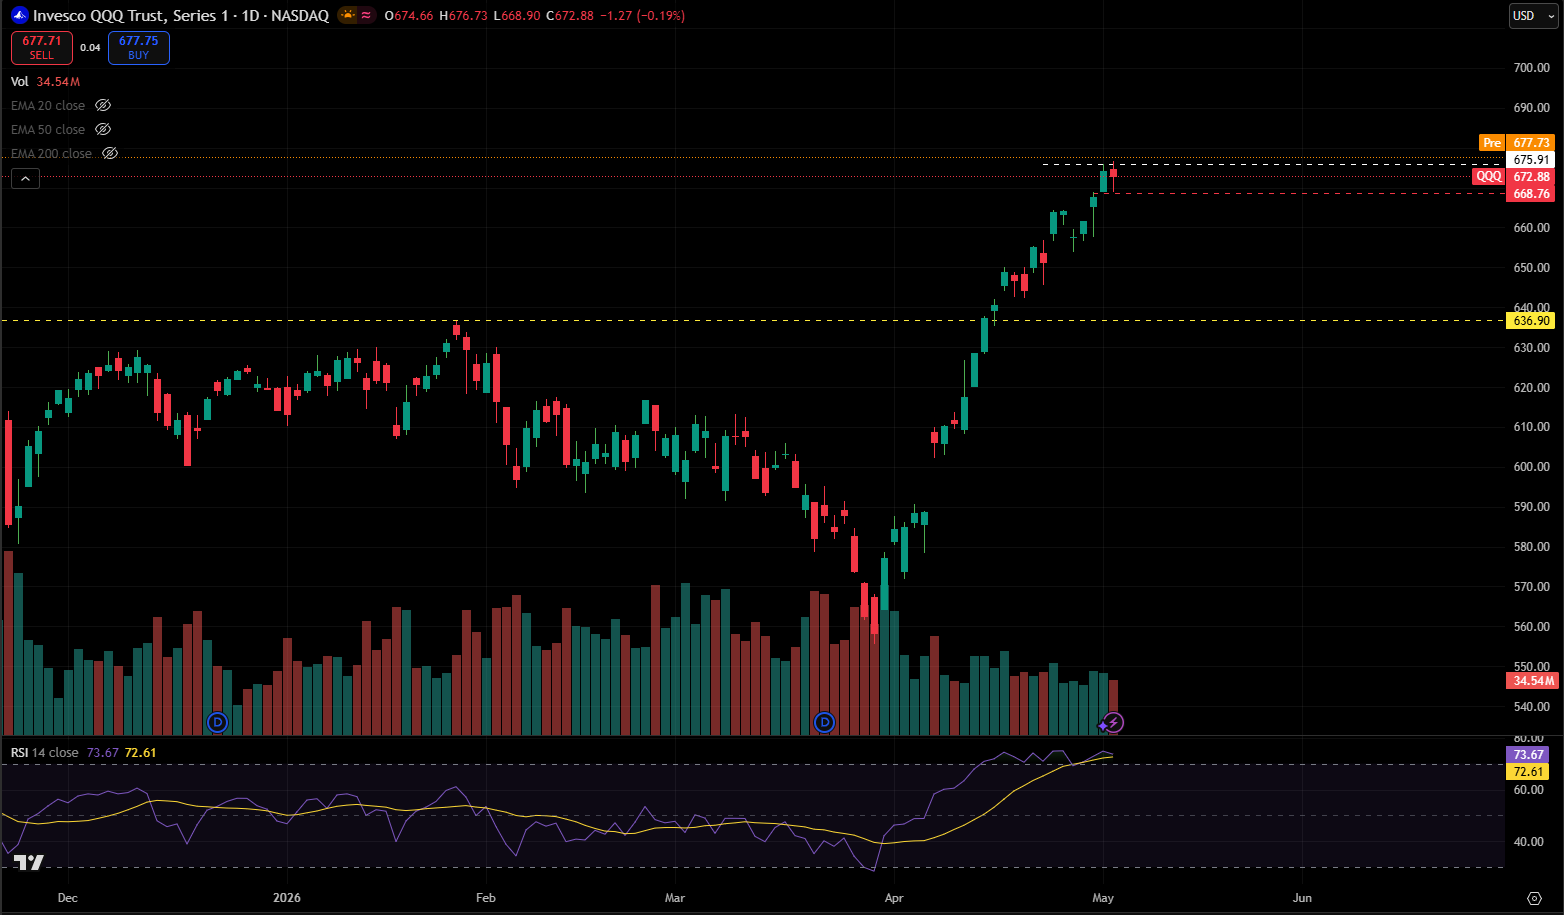Screen dimensions: 1564x915
Task: Select the yellow dashed horizontal line
Action: [x=753, y=321]
